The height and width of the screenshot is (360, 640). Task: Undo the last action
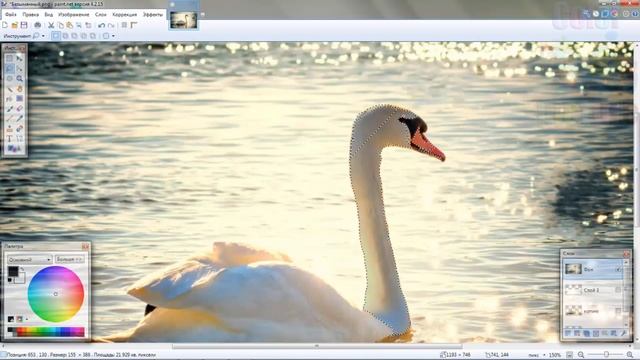pos(102,25)
